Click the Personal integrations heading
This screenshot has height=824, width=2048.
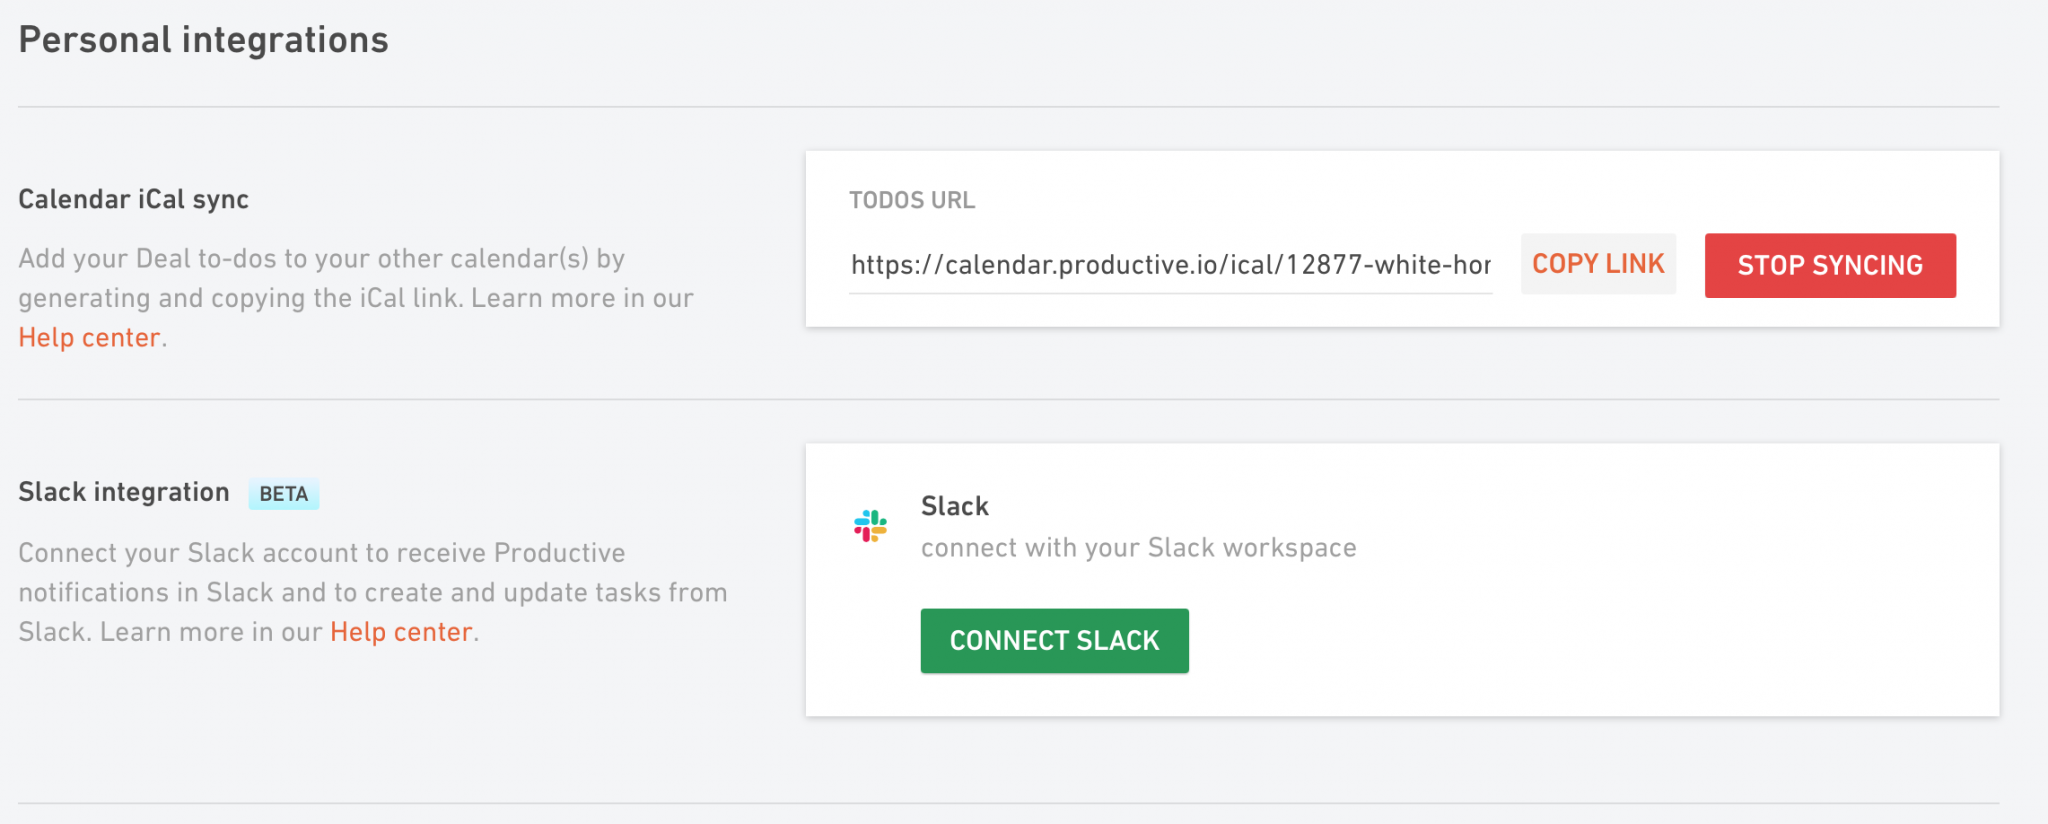tap(203, 40)
